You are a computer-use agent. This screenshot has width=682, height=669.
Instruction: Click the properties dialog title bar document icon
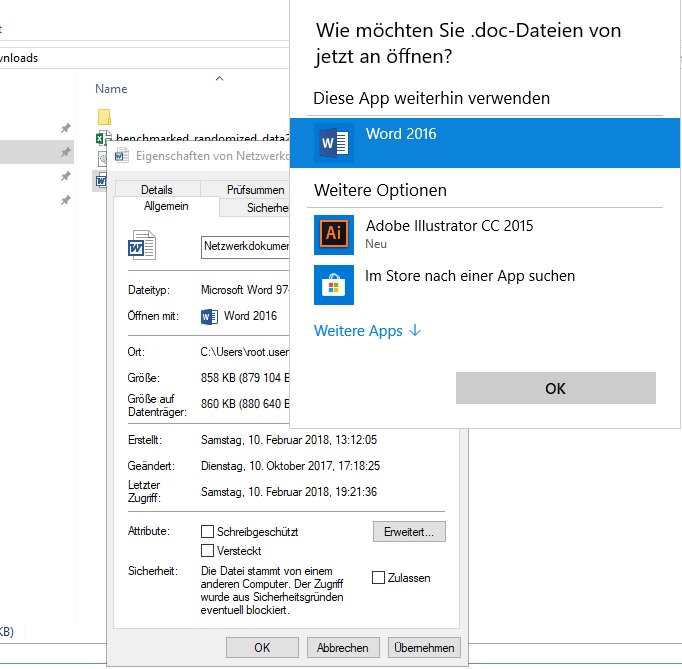coord(121,155)
